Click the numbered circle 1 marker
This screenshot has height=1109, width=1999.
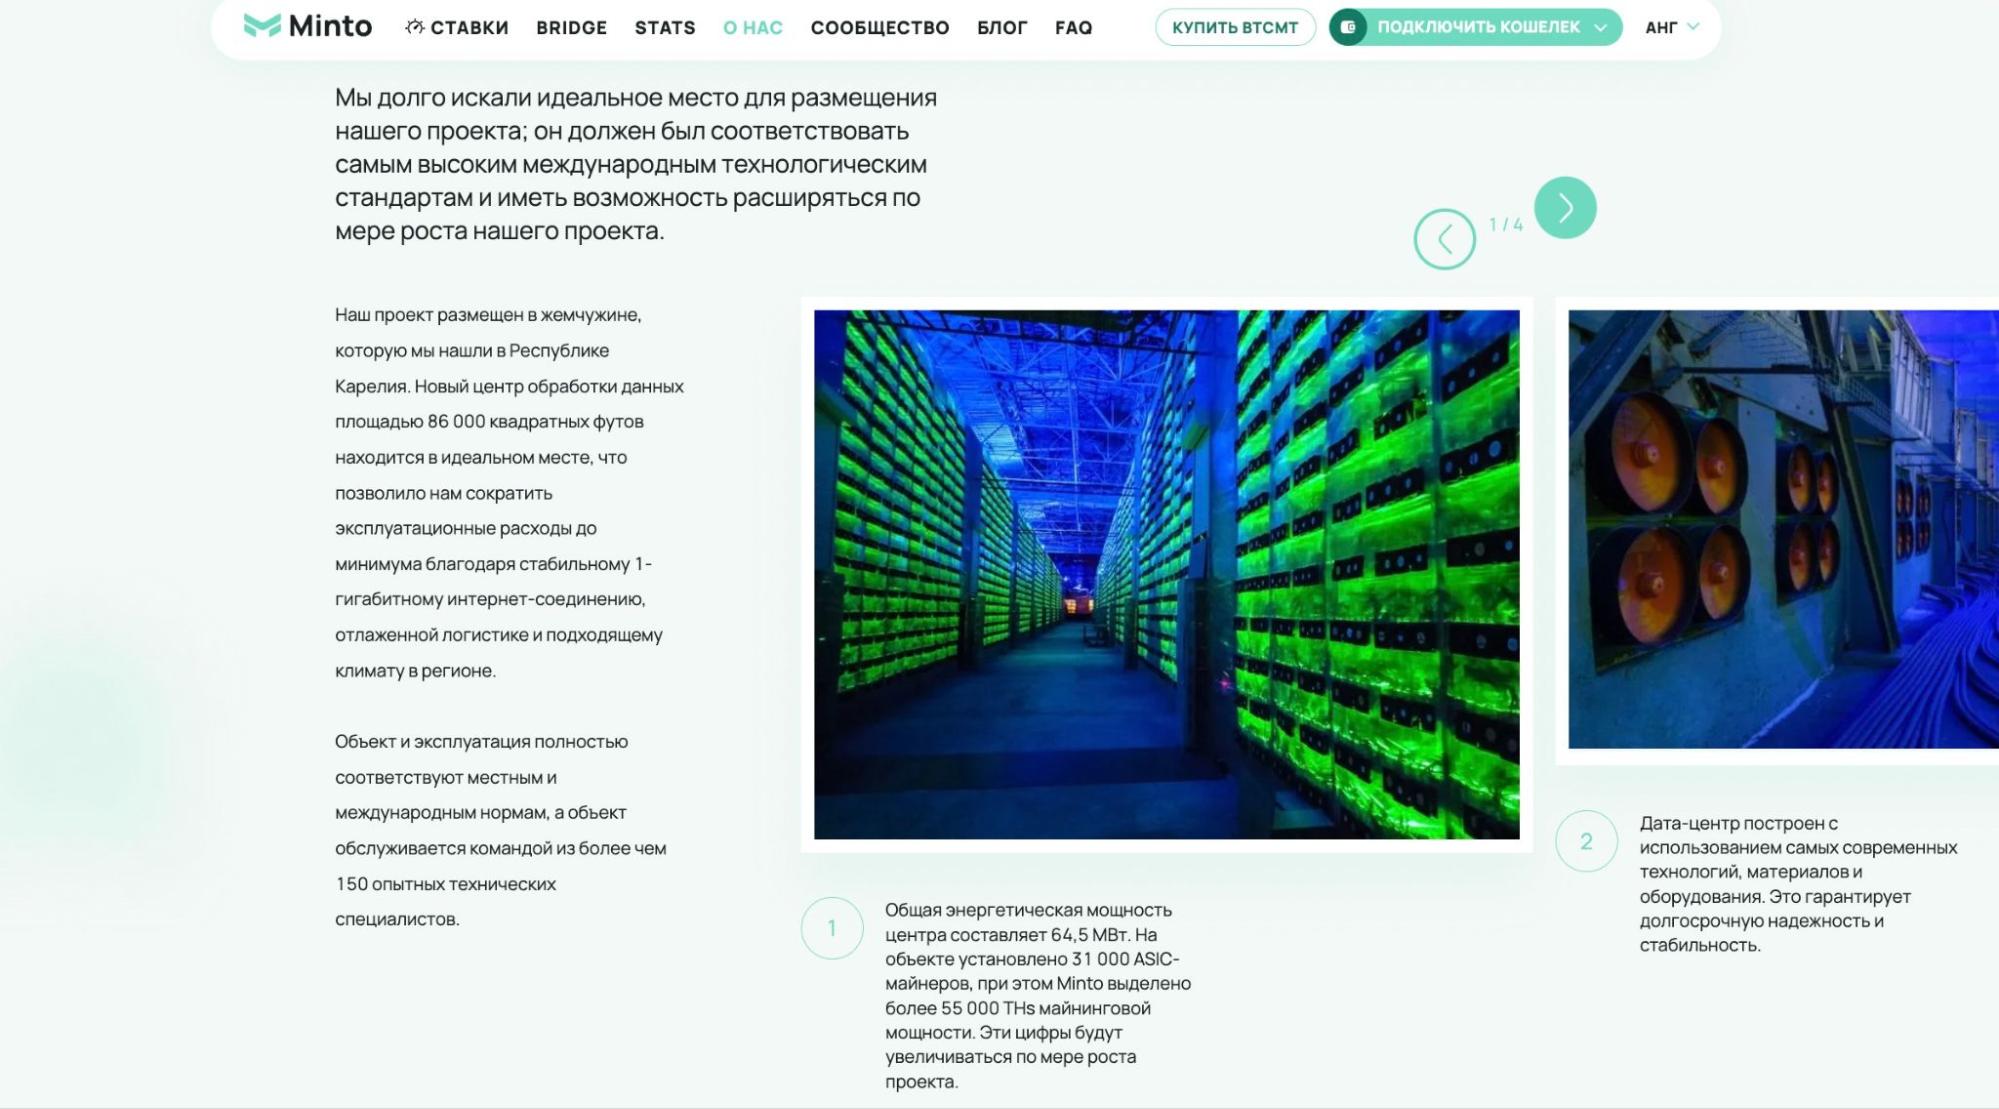831,928
